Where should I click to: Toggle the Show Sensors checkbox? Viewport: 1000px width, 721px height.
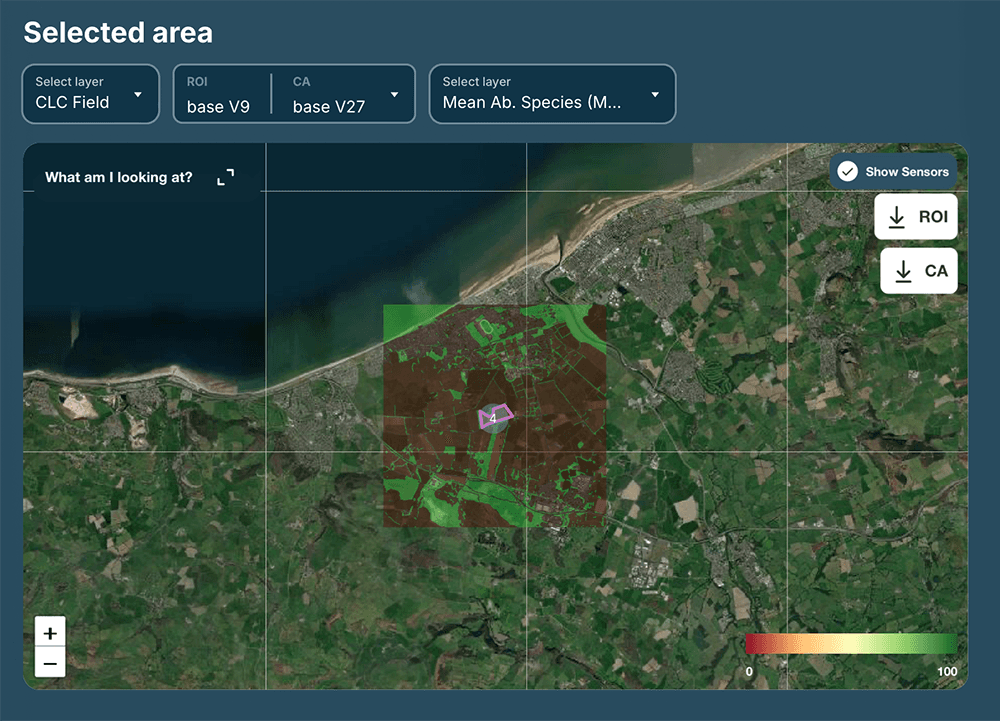848,171
